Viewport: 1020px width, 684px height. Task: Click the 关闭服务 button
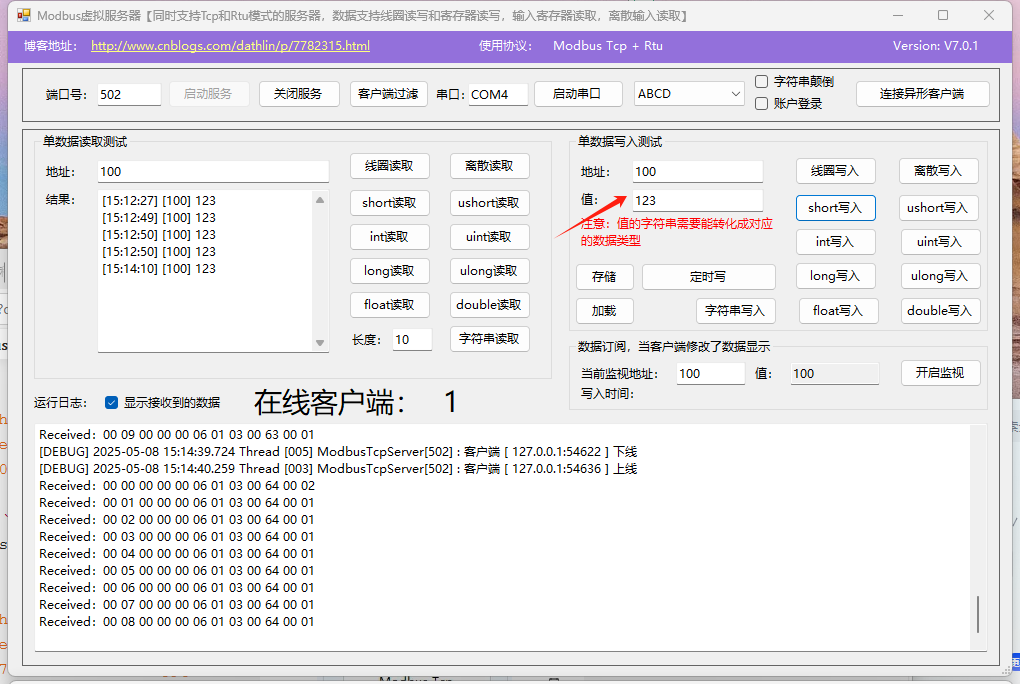click(299, 93)
